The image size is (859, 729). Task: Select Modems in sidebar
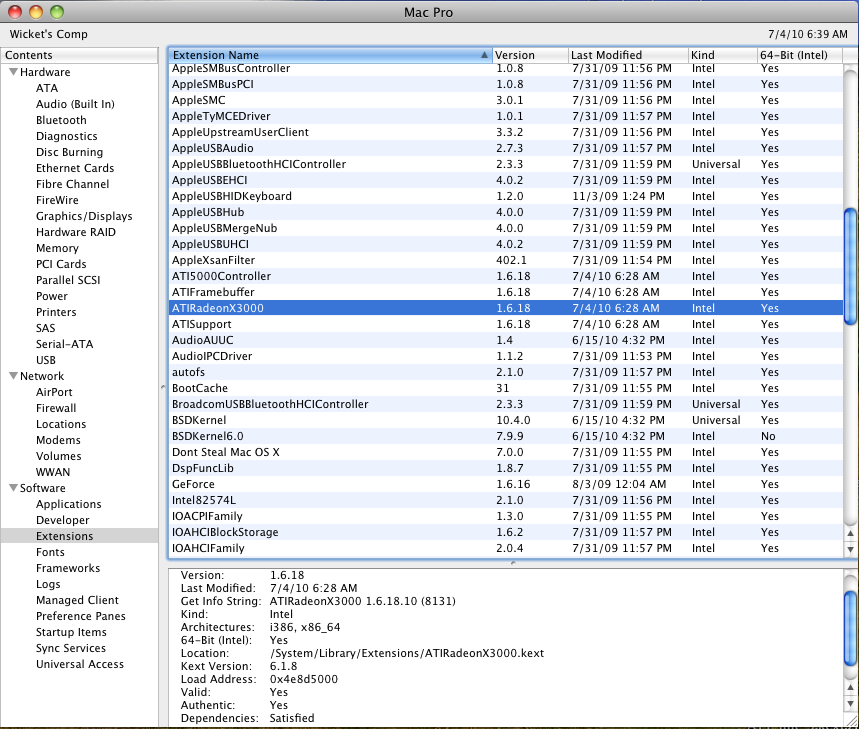58,440
